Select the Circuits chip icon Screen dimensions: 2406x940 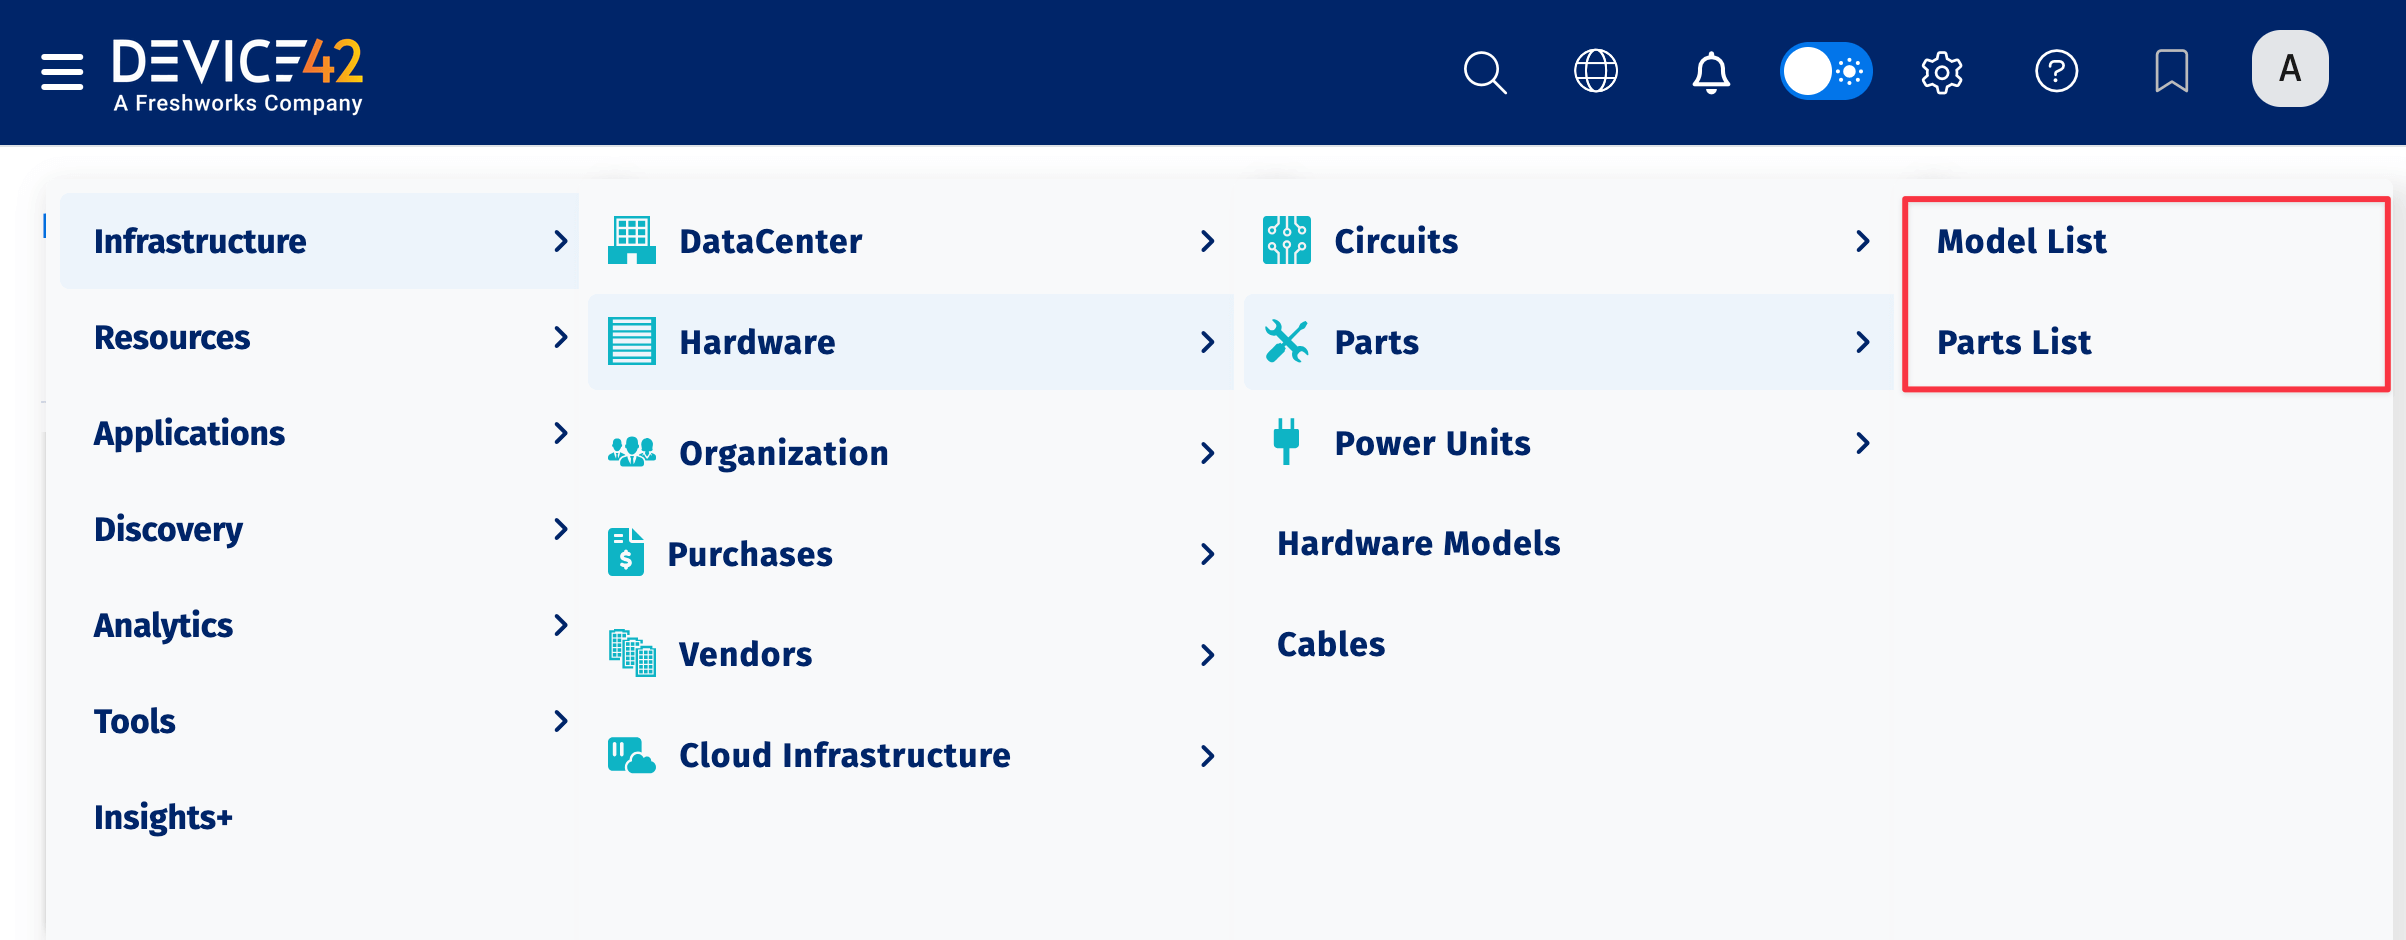[1286, 240]
